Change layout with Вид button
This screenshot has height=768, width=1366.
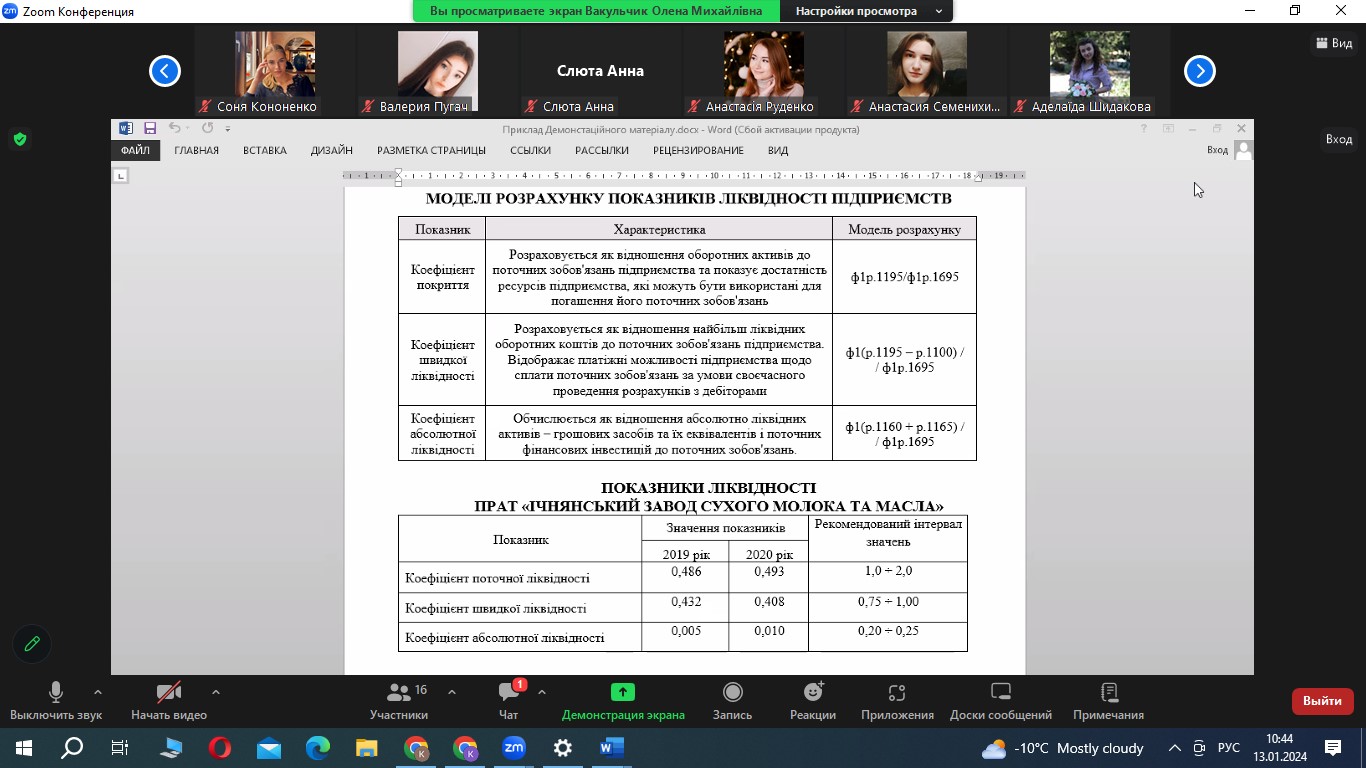(1333, 43)
